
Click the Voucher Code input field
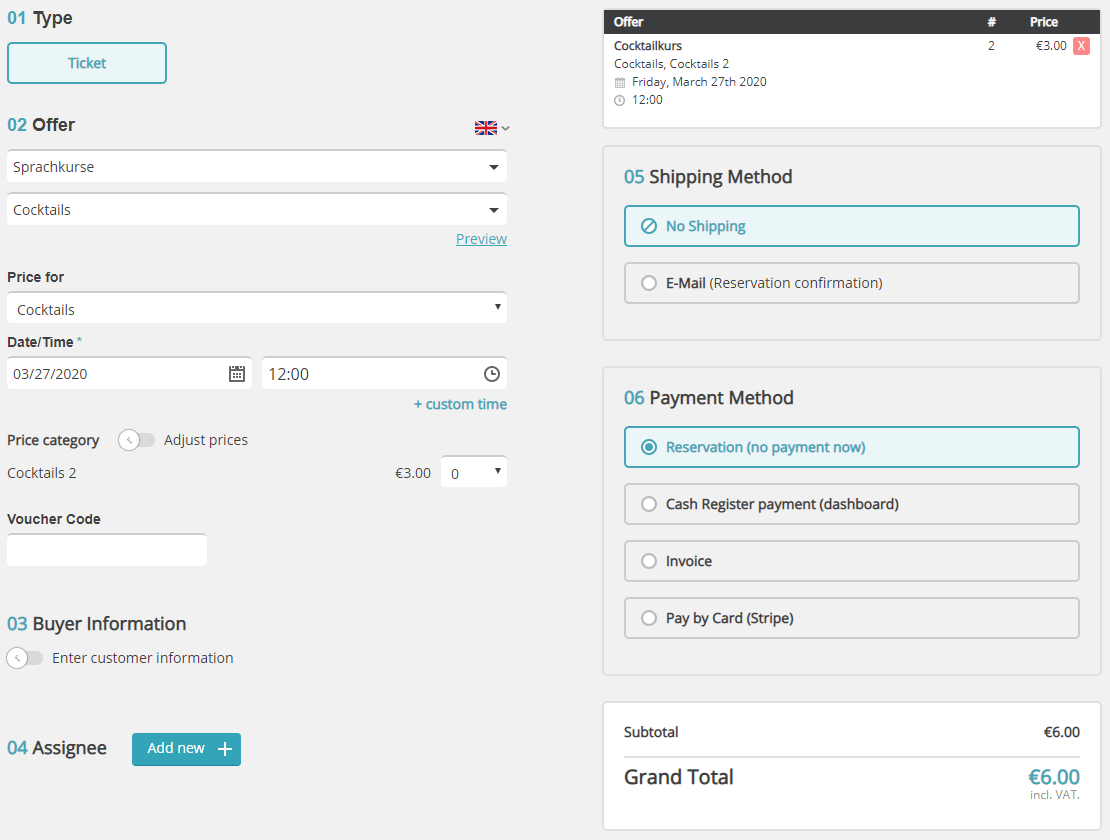pos(107,550)
